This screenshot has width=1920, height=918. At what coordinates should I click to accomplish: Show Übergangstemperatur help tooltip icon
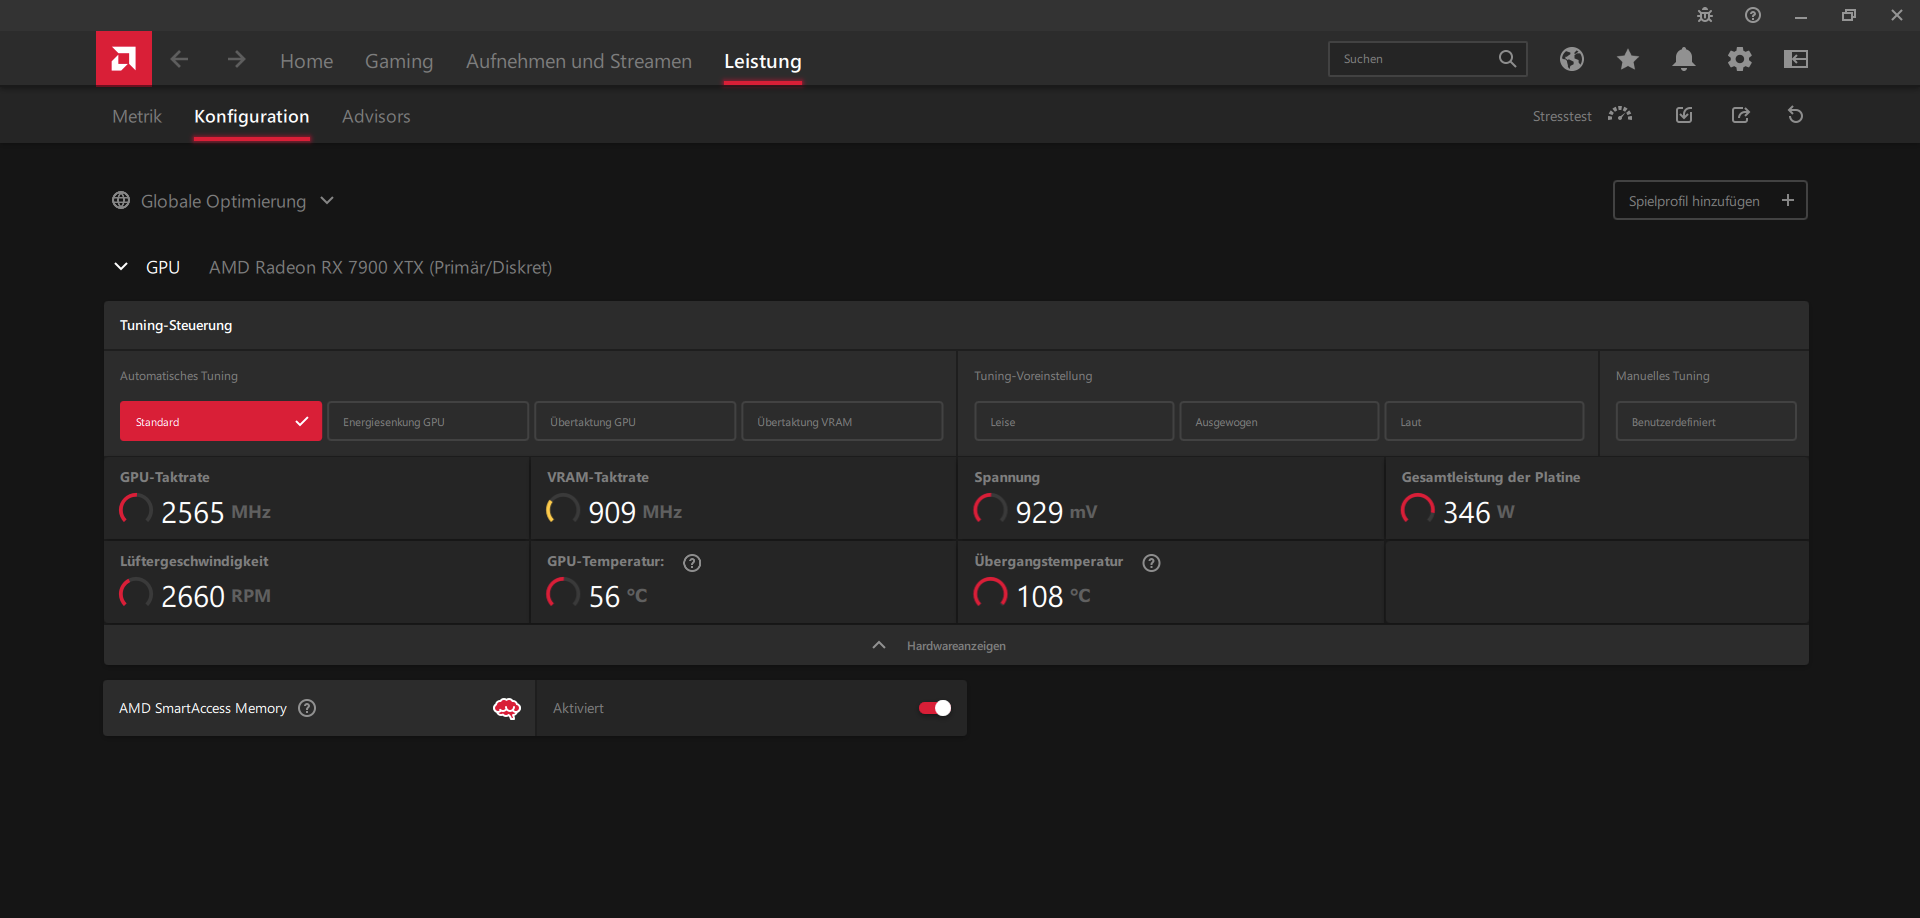1152,563
